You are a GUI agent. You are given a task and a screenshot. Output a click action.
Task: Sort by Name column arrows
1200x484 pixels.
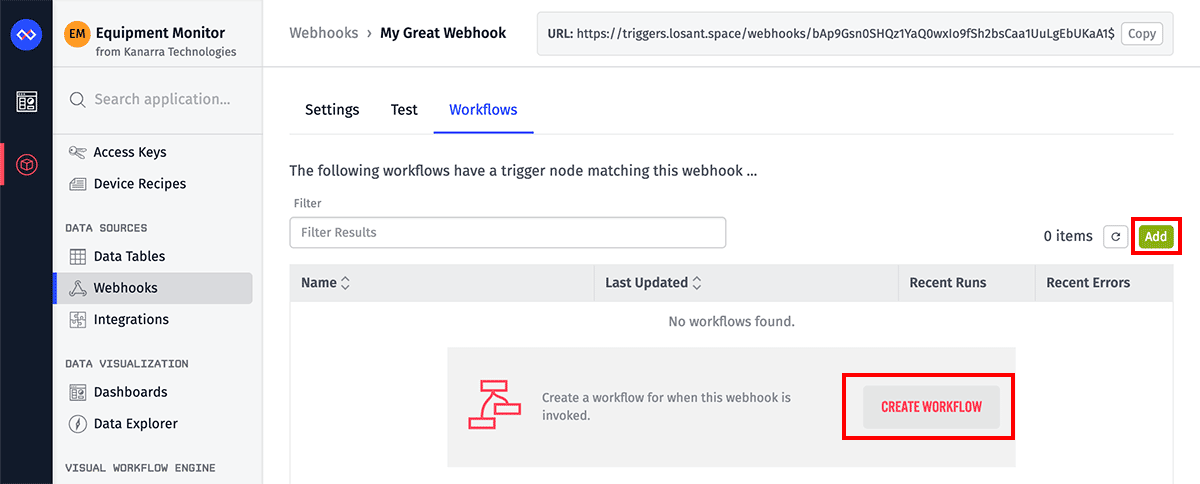(x=345, y=283)
